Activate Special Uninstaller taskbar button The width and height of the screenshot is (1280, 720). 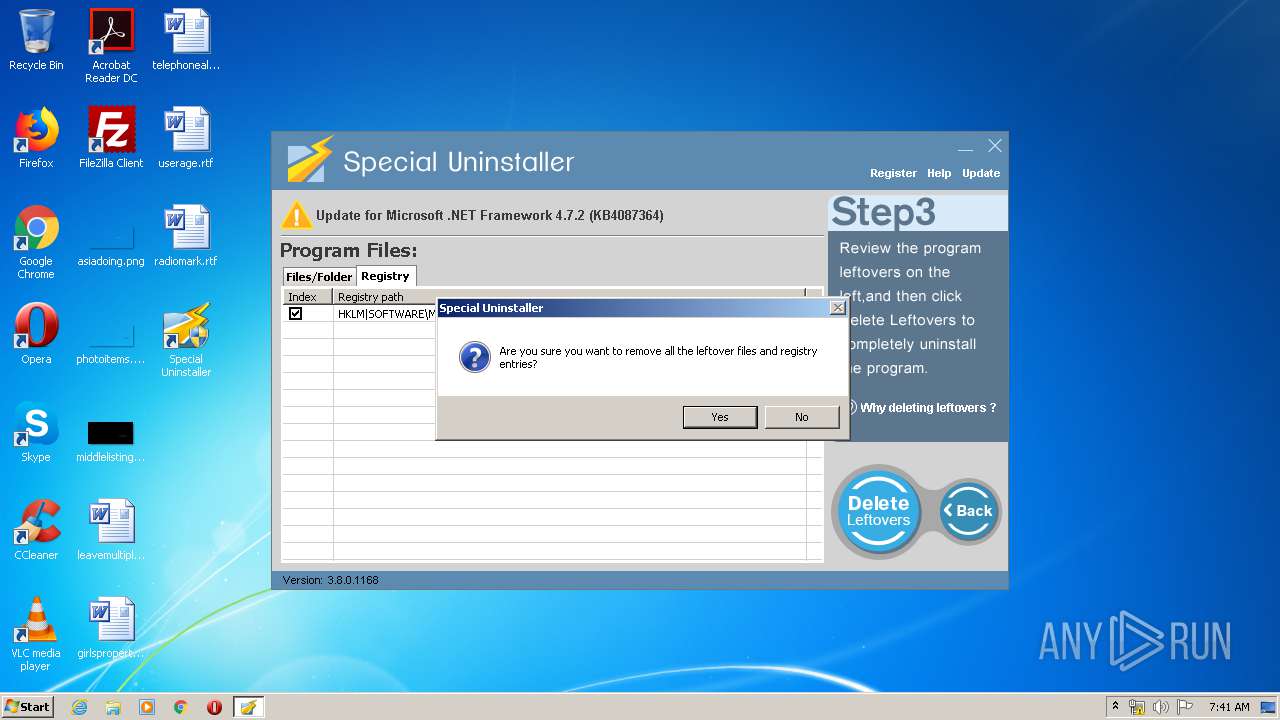[x=248, y=707]
